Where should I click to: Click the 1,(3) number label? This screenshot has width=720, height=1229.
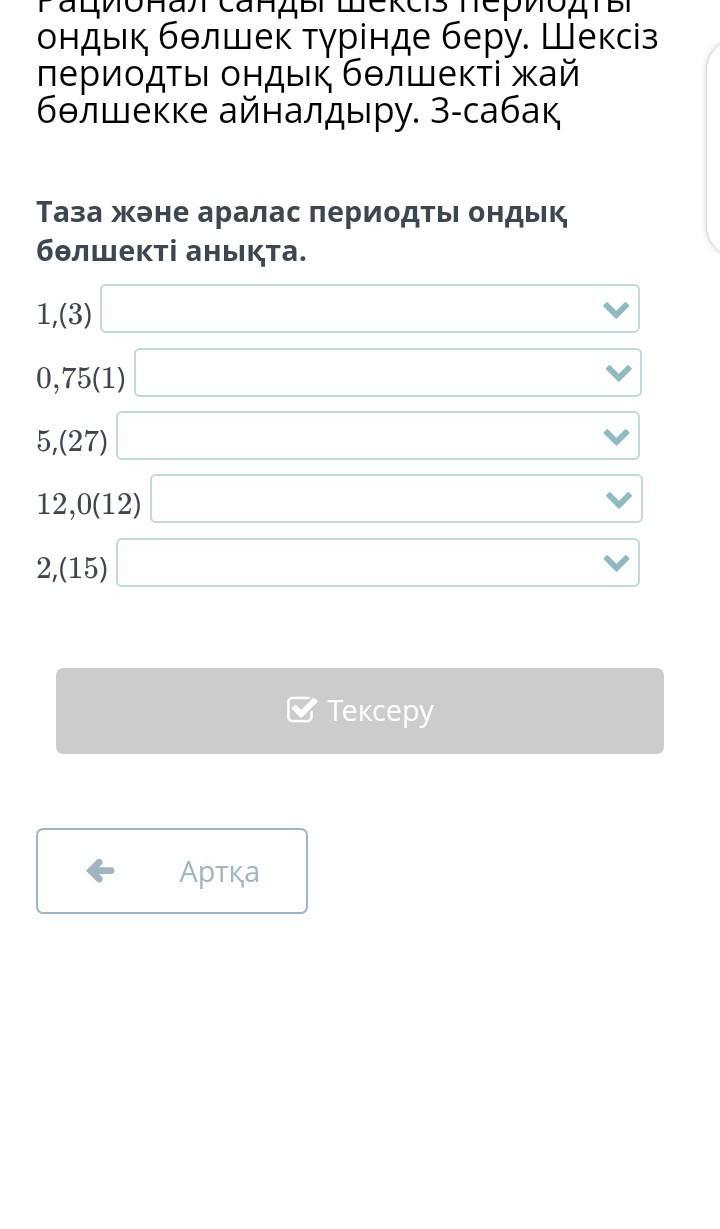click(64, 315)
